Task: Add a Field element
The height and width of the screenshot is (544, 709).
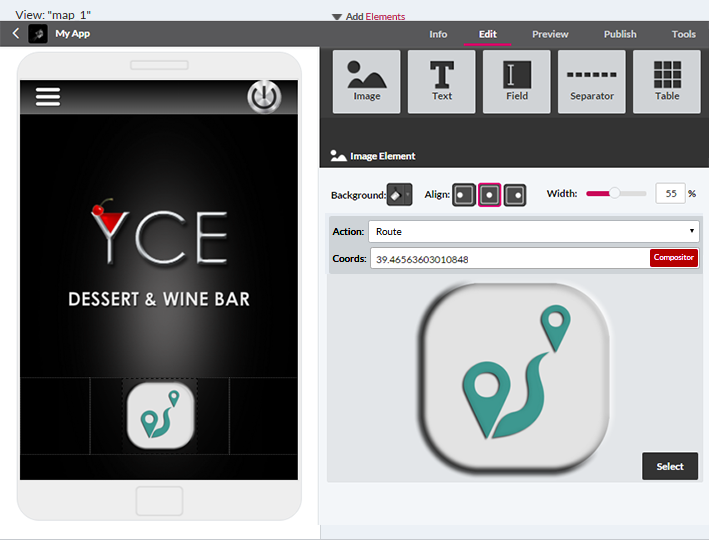Action: tap(517, 81)
